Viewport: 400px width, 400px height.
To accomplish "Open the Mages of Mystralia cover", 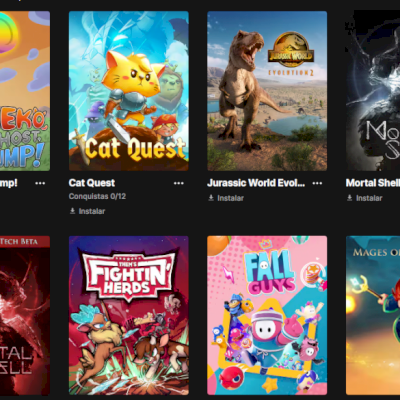I will tap(373, 315).
